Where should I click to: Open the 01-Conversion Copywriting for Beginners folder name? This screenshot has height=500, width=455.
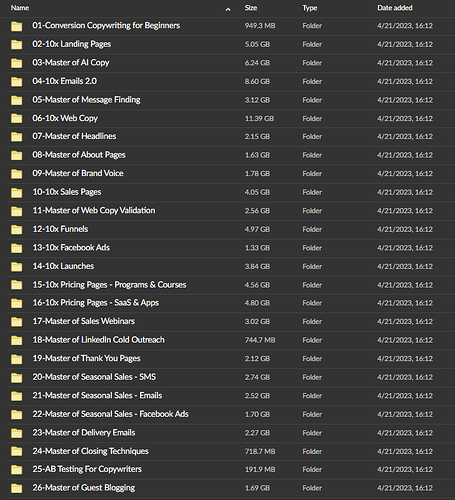pos(106,26)
